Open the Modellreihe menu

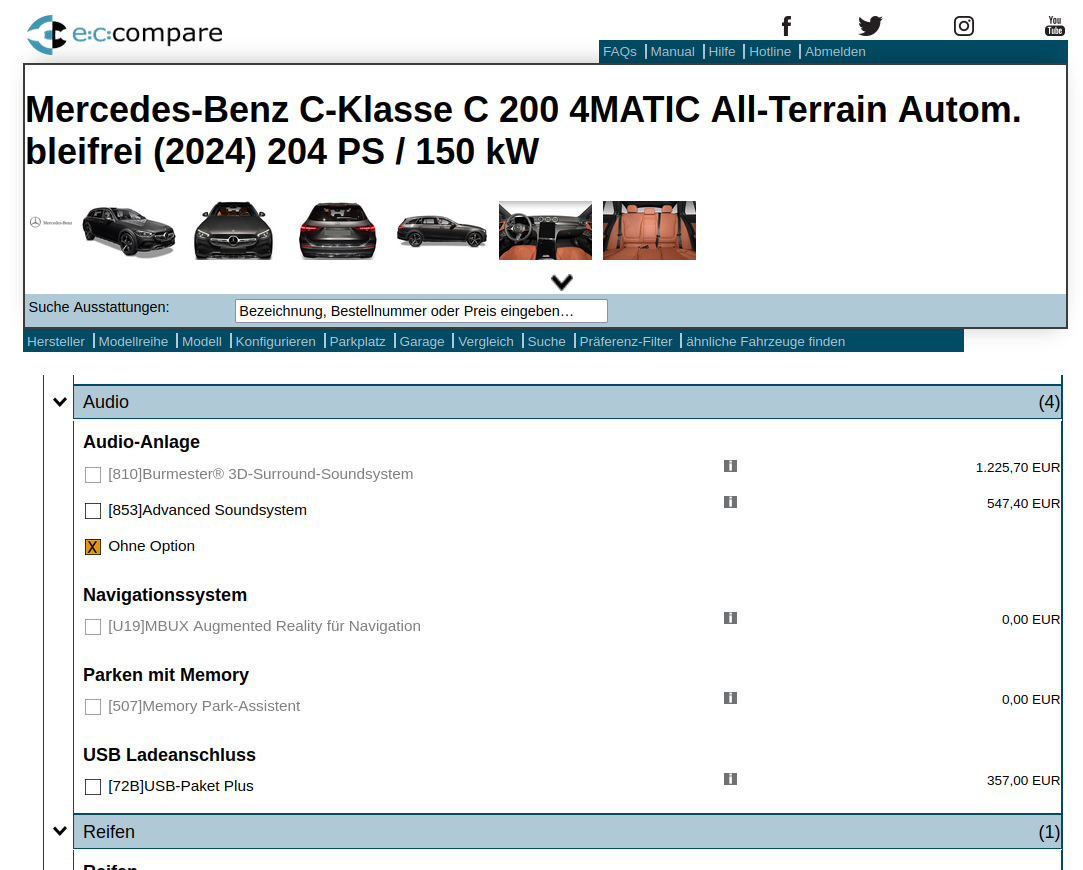tap(133, 342)
